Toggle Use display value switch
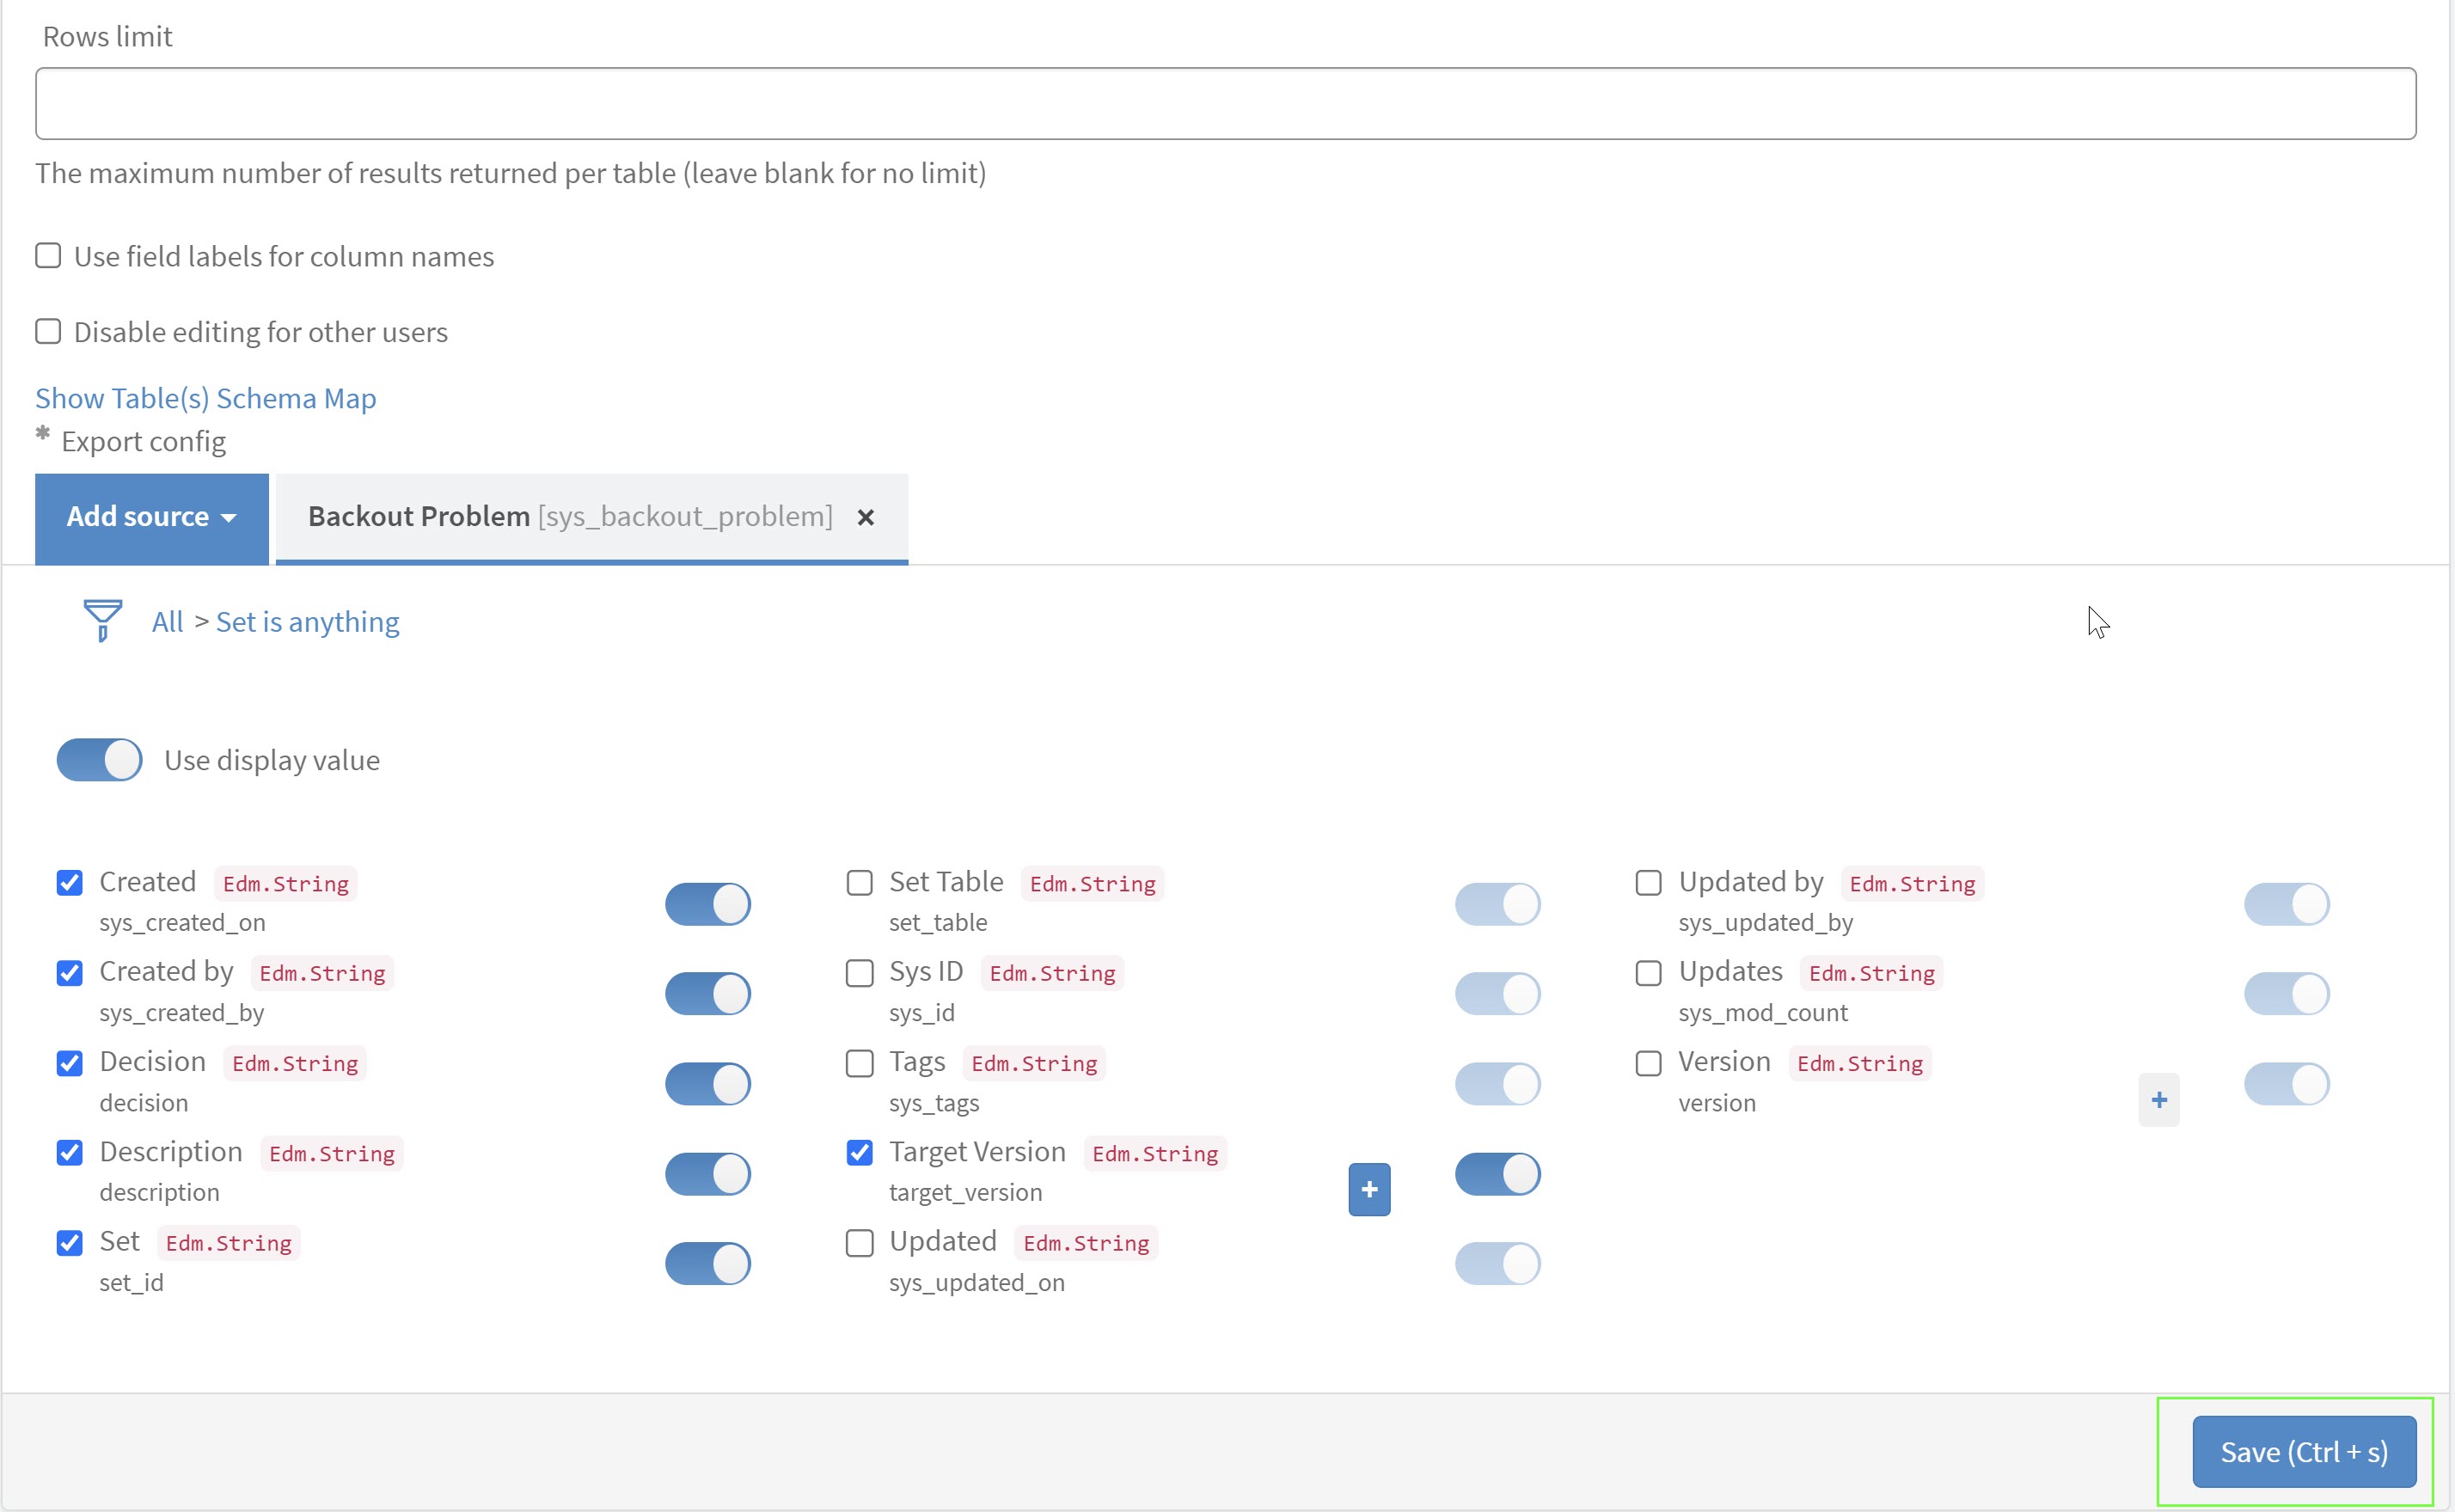This screenshot has height=1512, width=2455. tap(99, 760)
